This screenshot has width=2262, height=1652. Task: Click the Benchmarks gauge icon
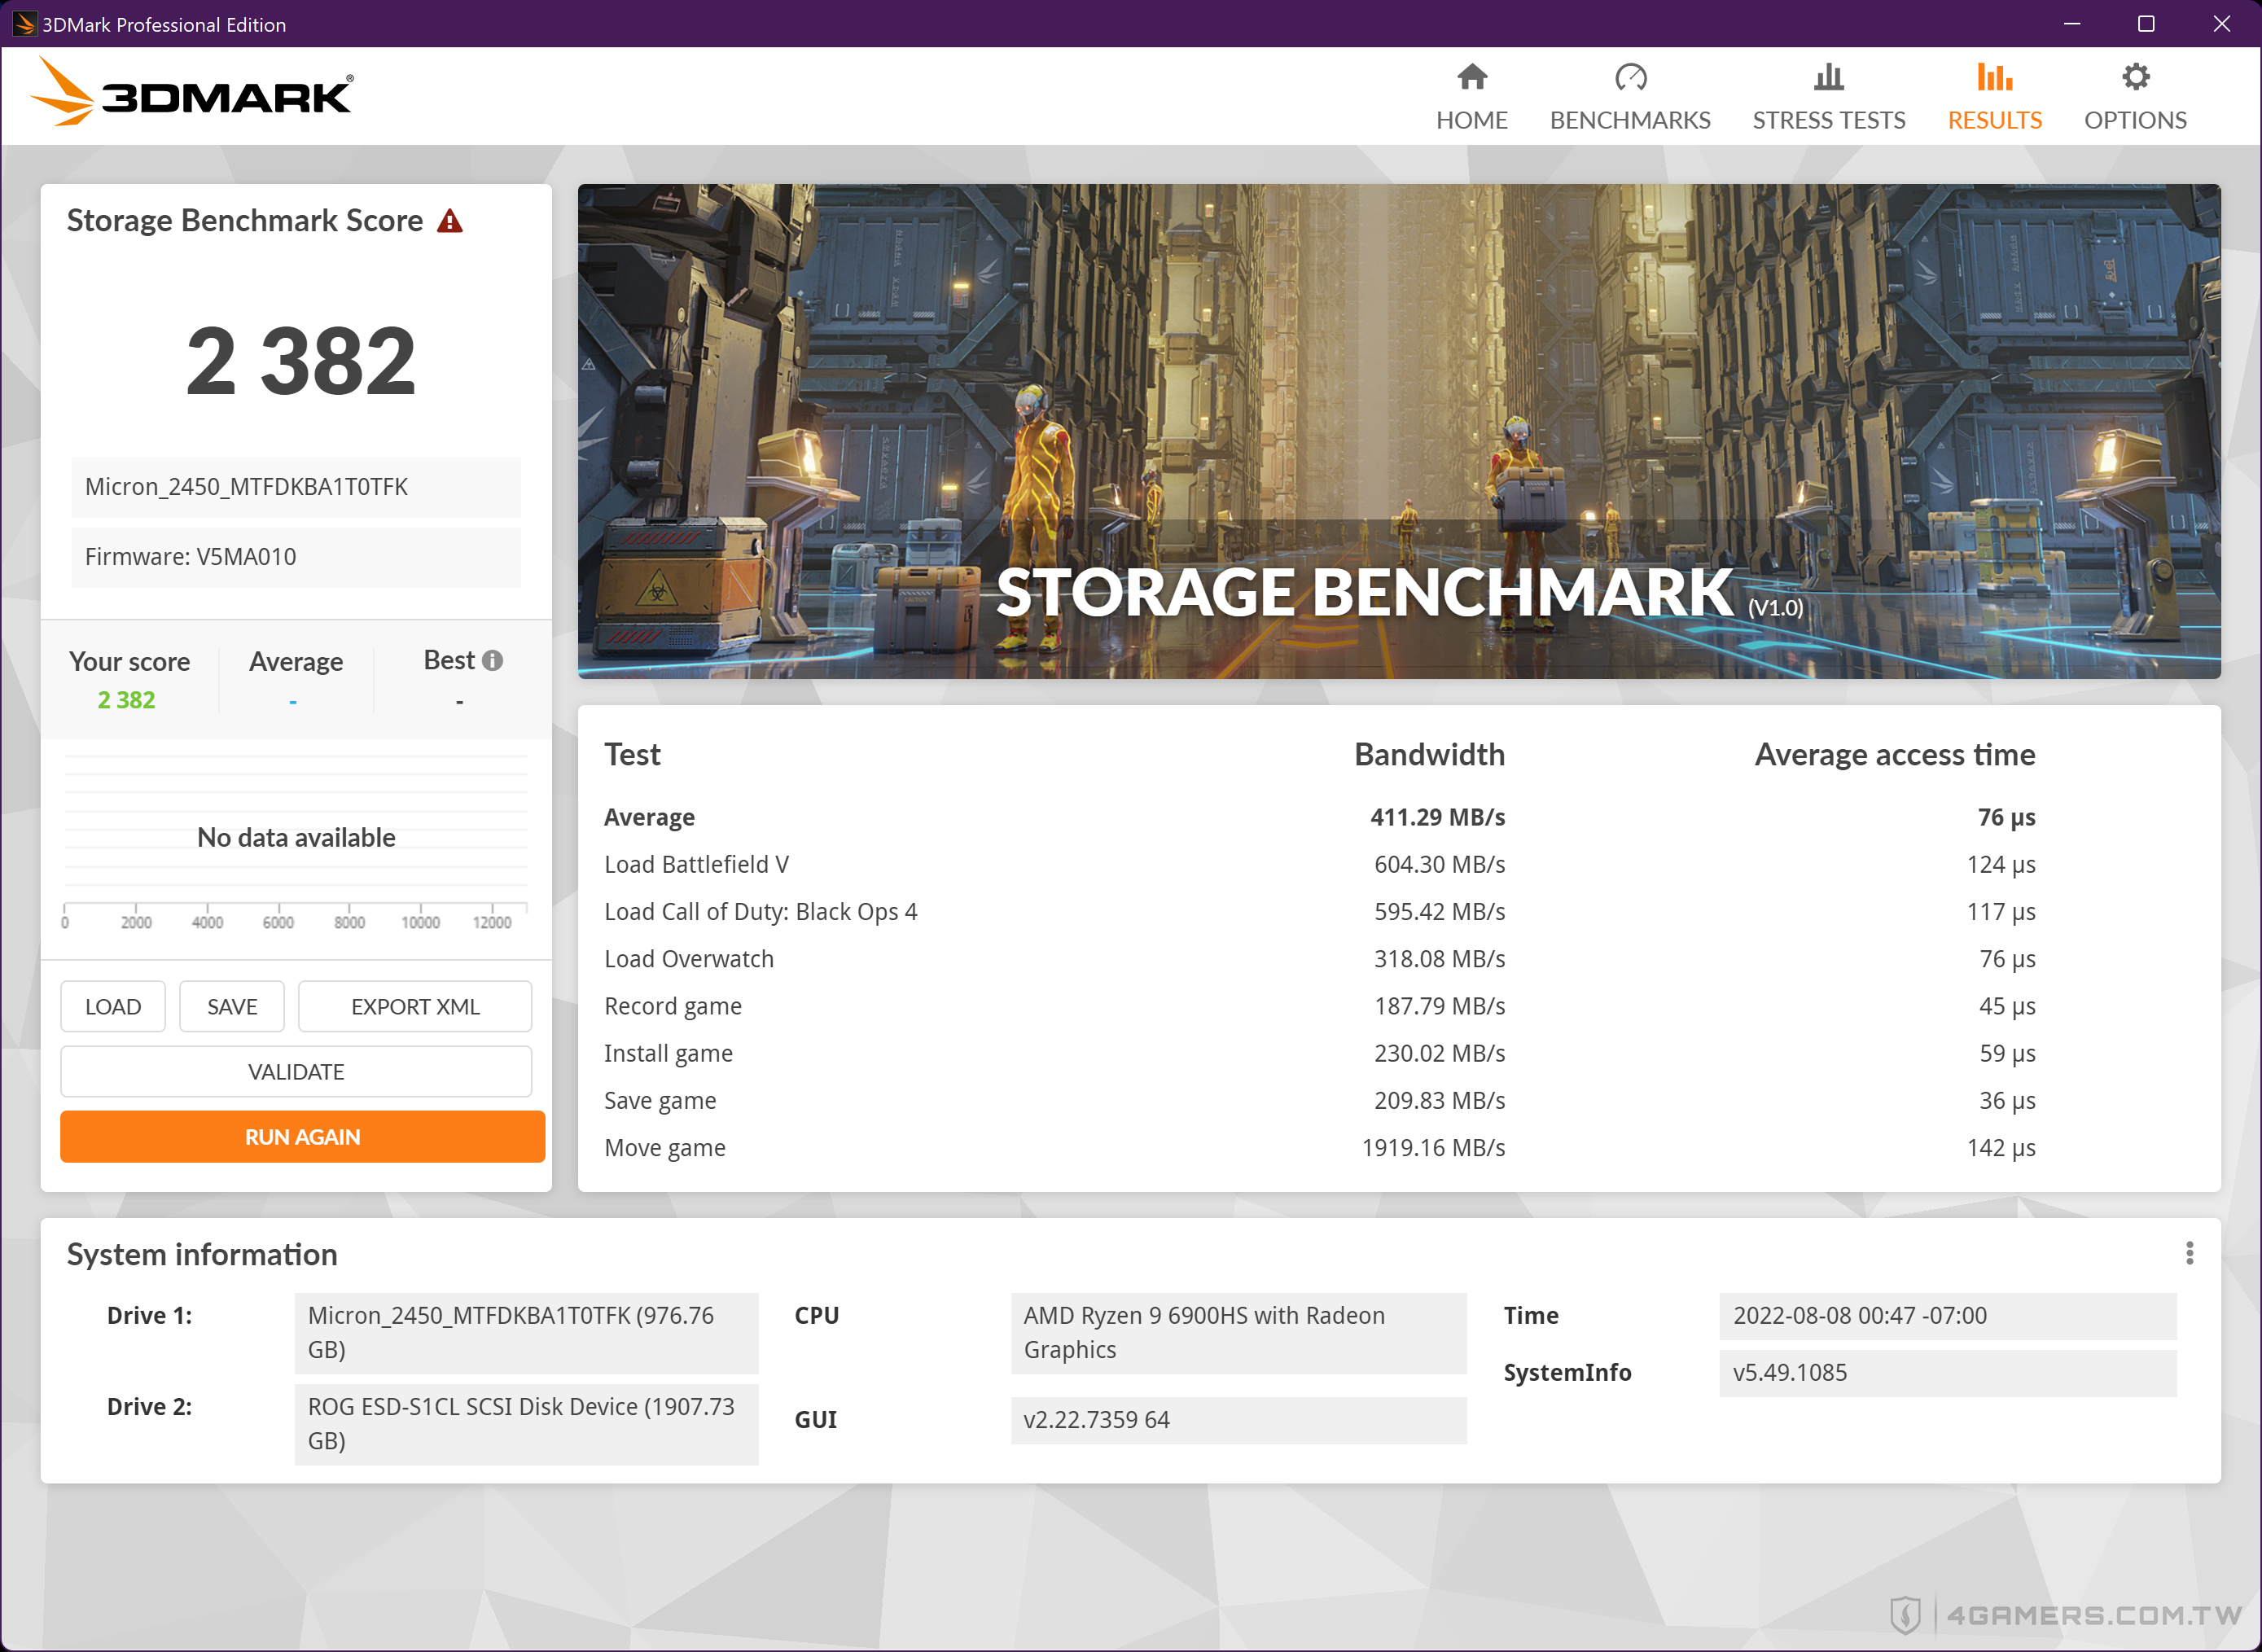[x=1630, y=77]
